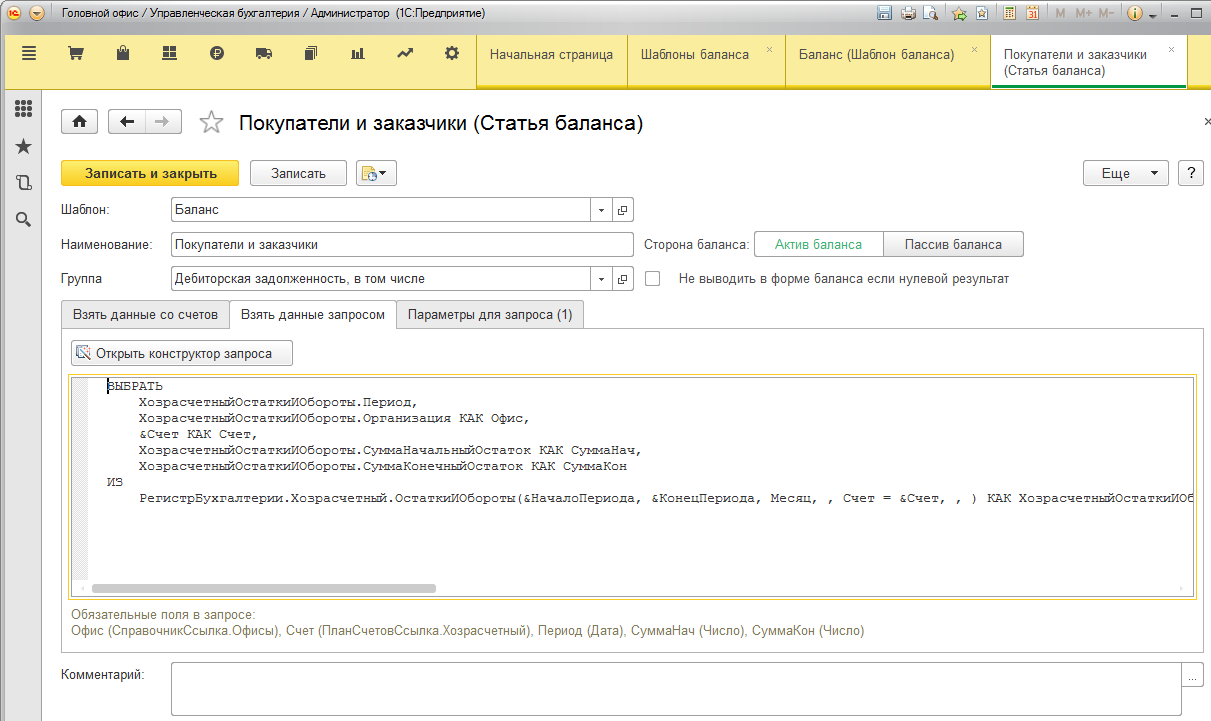Click the delivery truck section icon
This screenshot has width=1211, height=721.
tap(264, 54)
